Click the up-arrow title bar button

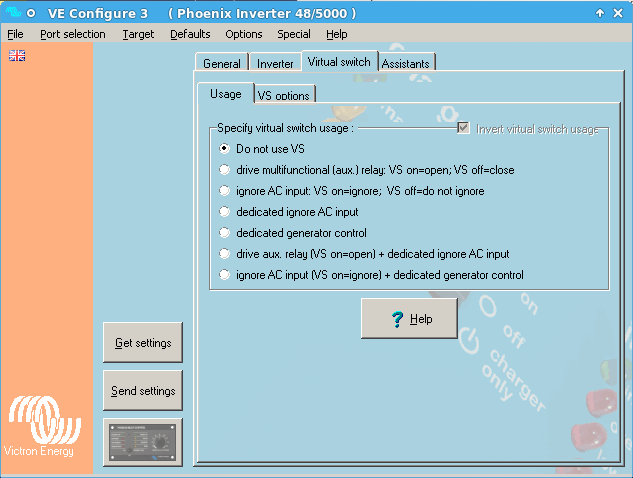(600, 13)
